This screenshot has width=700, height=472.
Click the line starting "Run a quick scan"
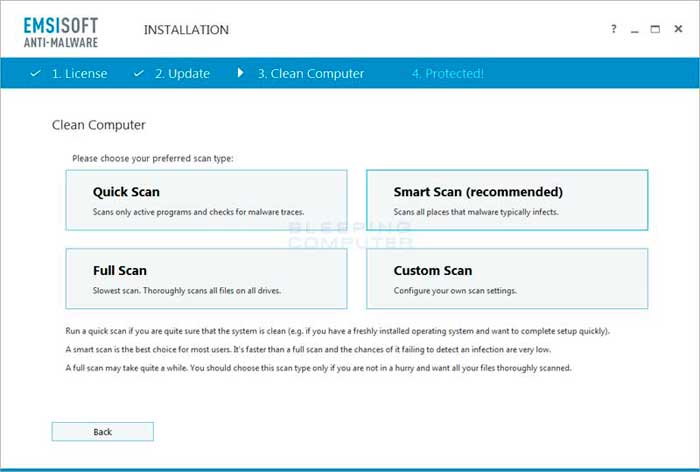338,331
